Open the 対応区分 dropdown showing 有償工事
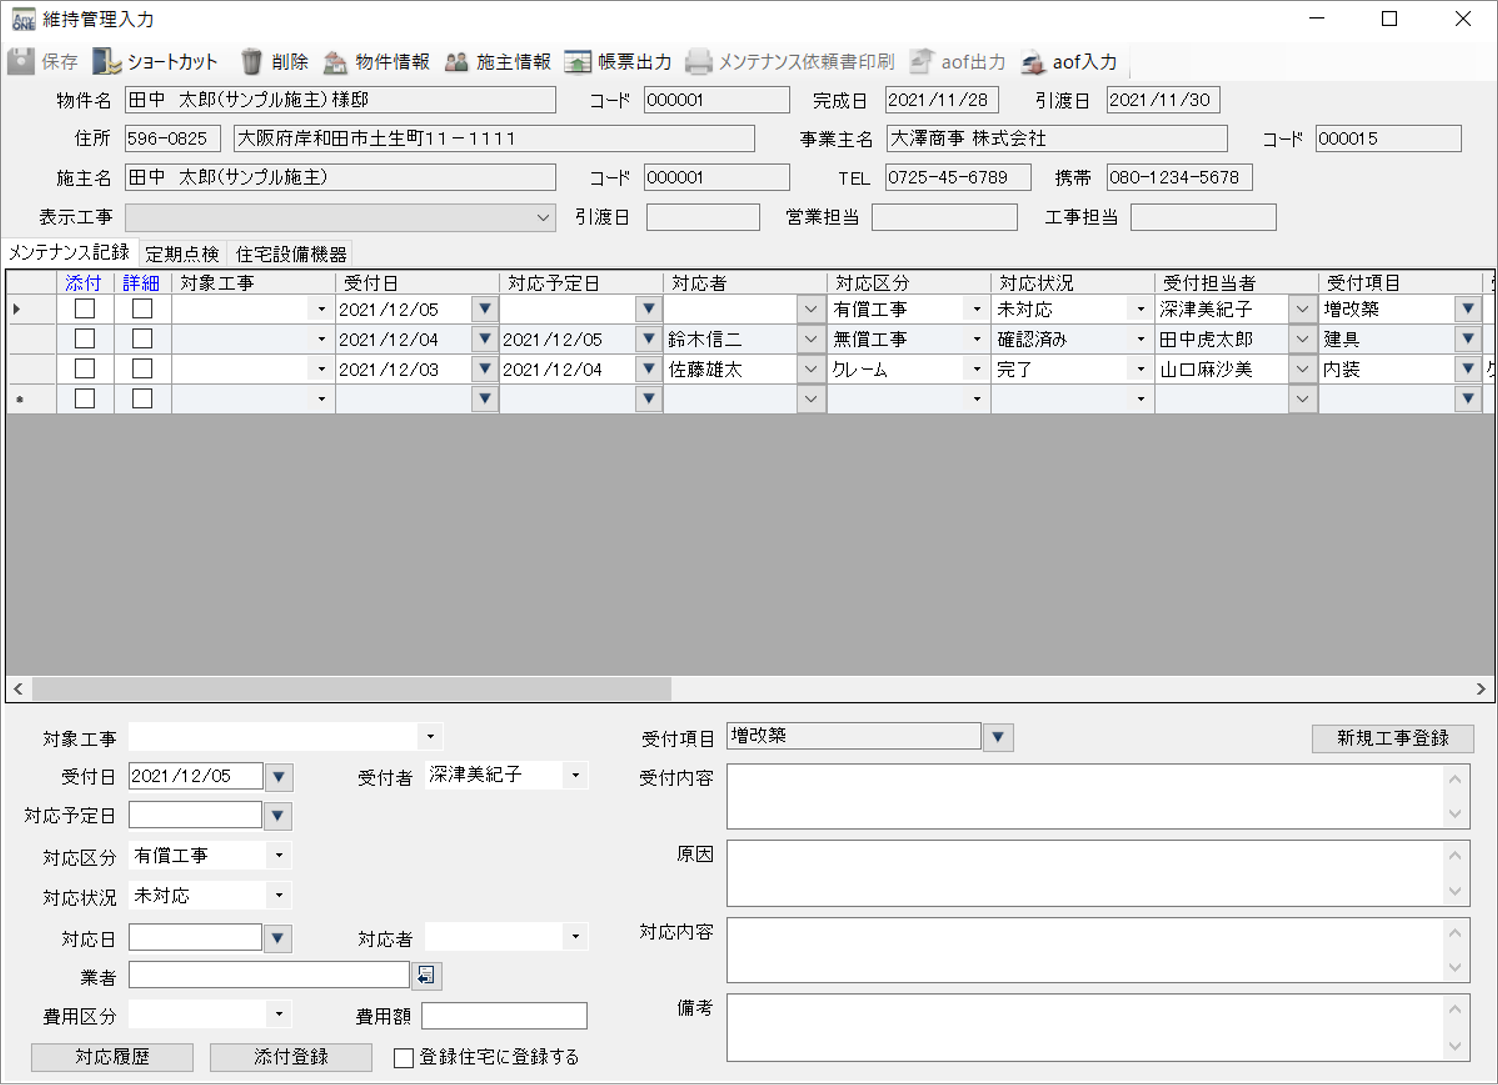This screenshot has height=1085, width=1498. pyautogui.click(x=279, y=856)
